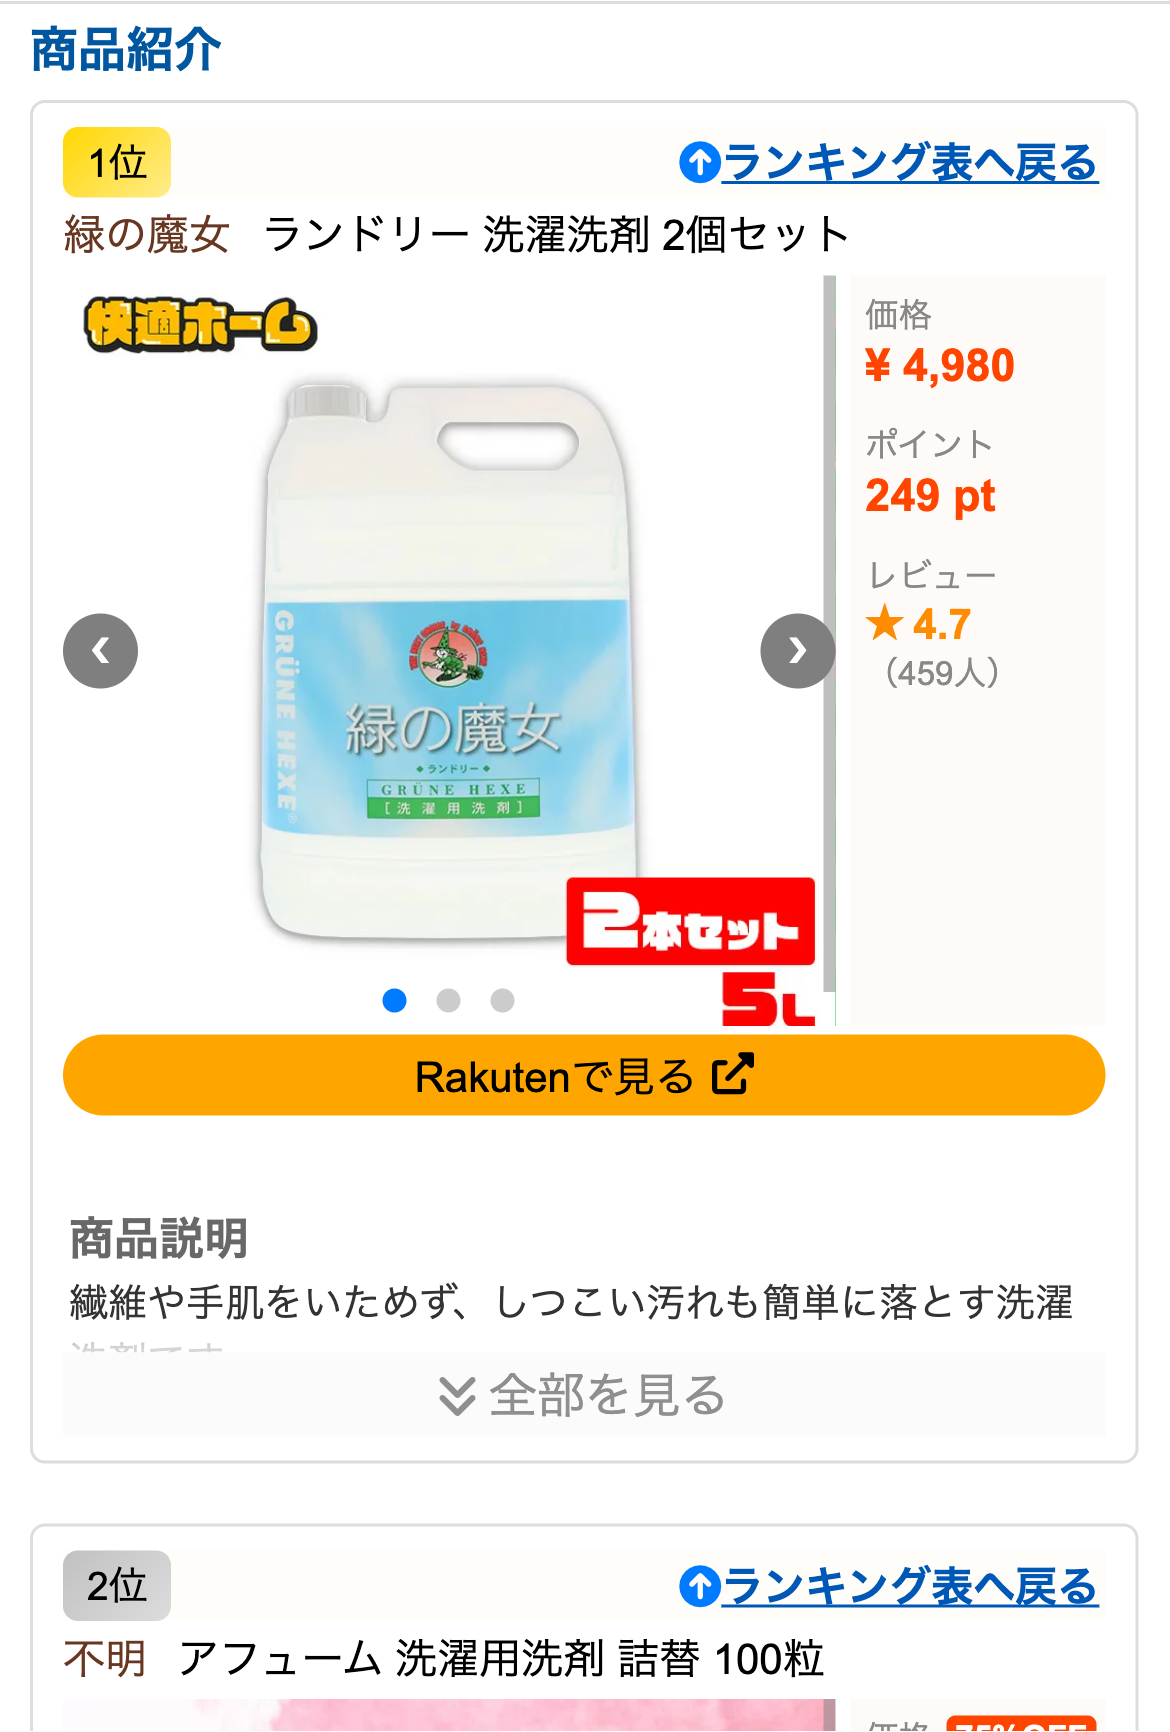Click the 2本セット red badge
This screenshot has width=1170, height=1732.
[690, 922]
